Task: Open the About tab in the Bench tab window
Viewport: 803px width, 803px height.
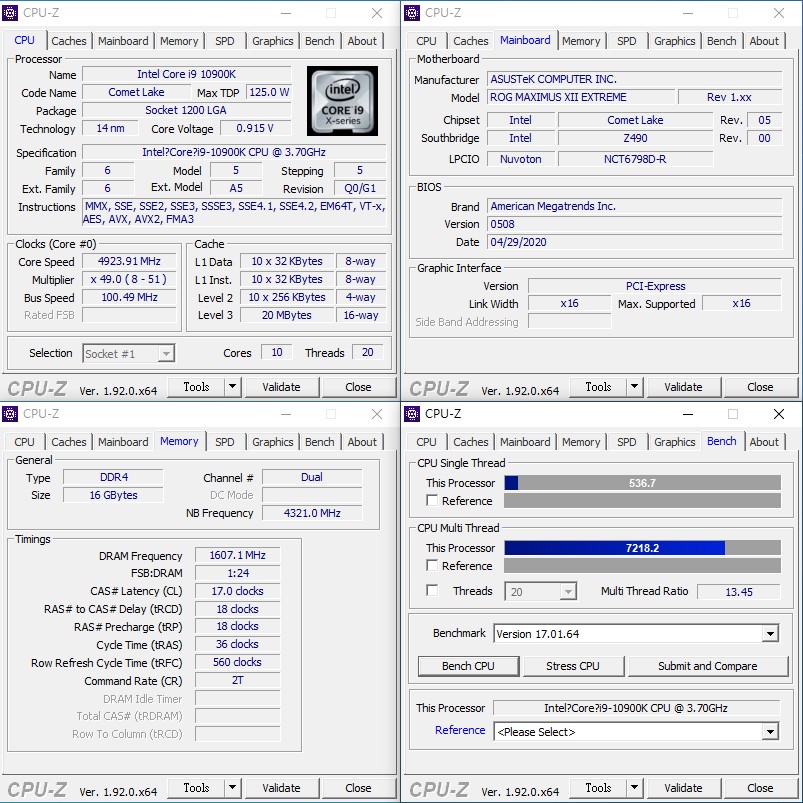Action: point(764,442)
